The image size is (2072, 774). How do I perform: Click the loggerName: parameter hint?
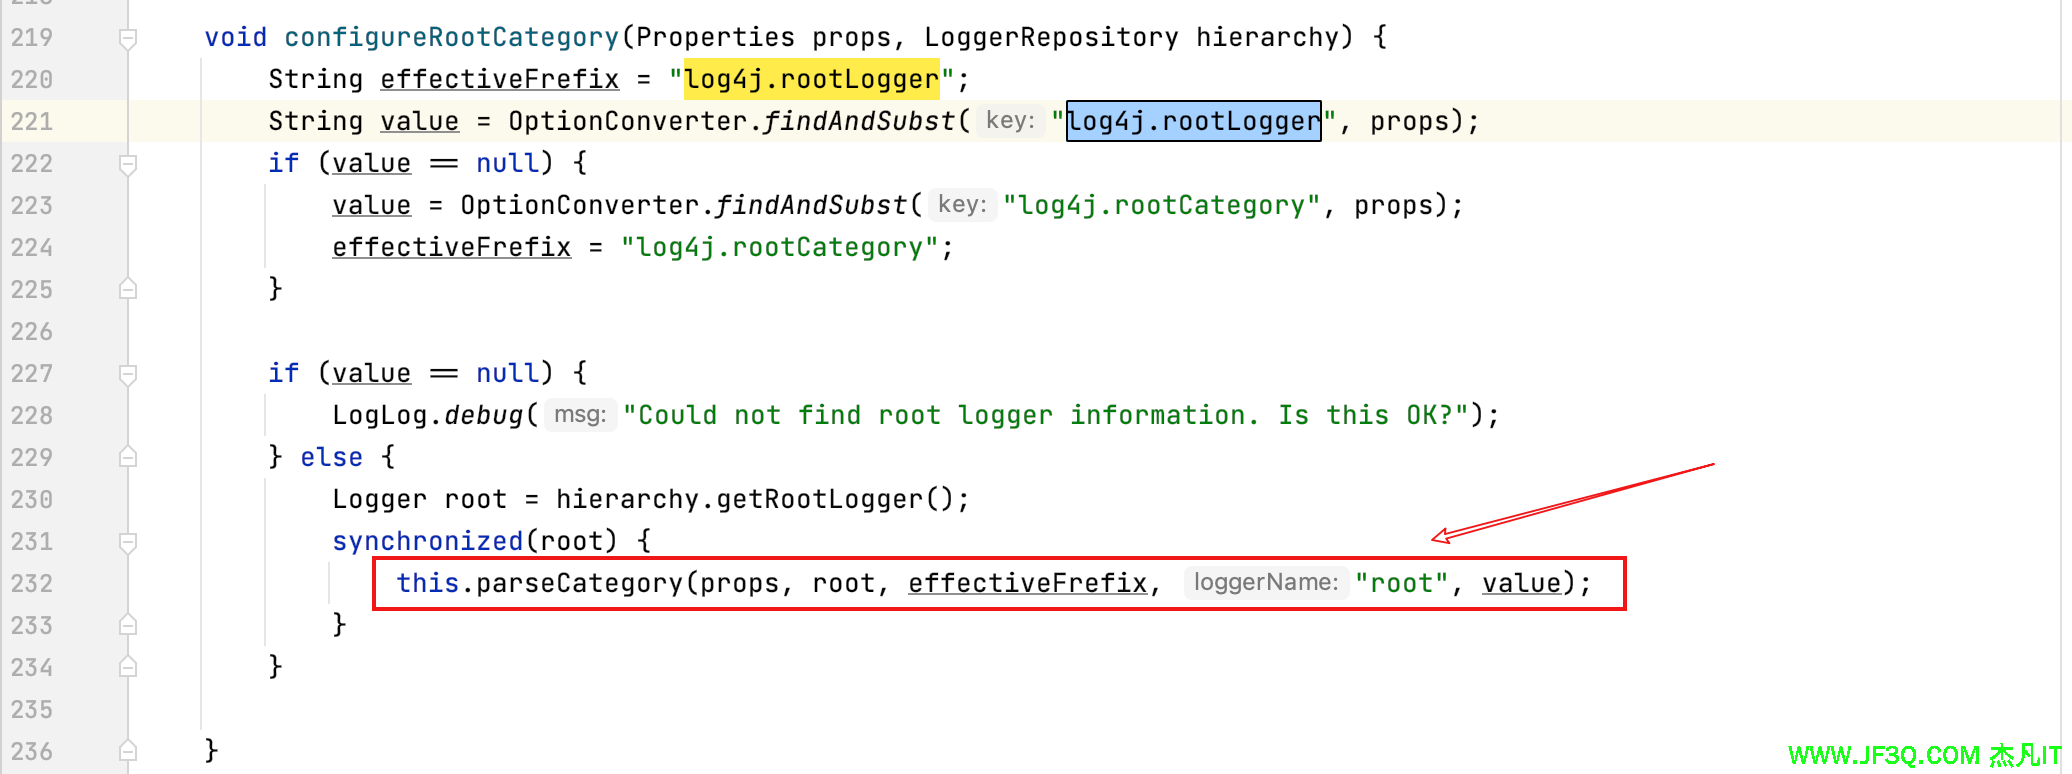[x=1265, y=583]
